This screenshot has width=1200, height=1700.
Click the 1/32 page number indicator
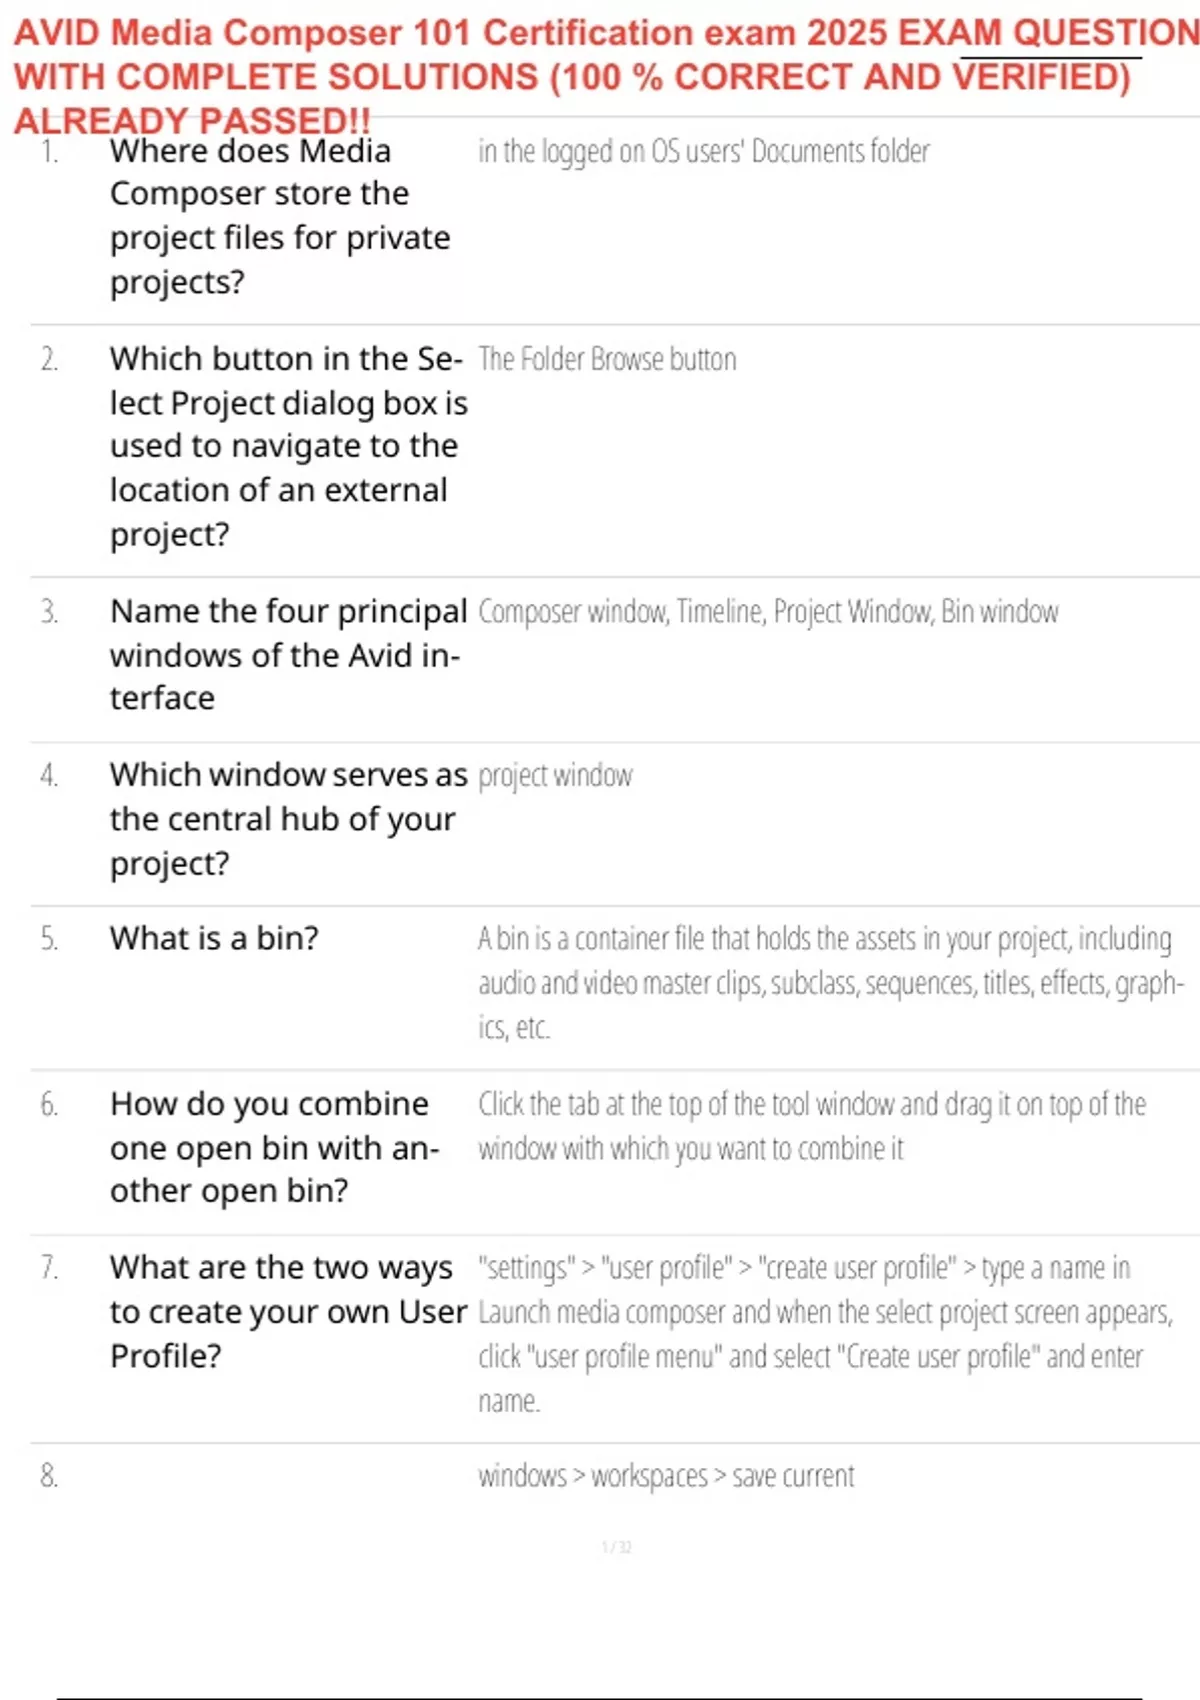coord(616,1548)
